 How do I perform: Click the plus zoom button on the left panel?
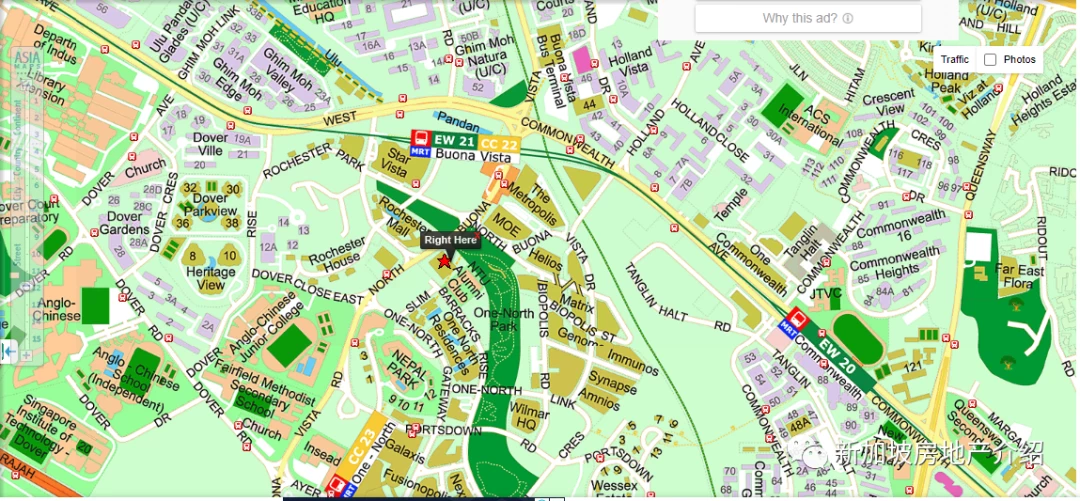26,355
